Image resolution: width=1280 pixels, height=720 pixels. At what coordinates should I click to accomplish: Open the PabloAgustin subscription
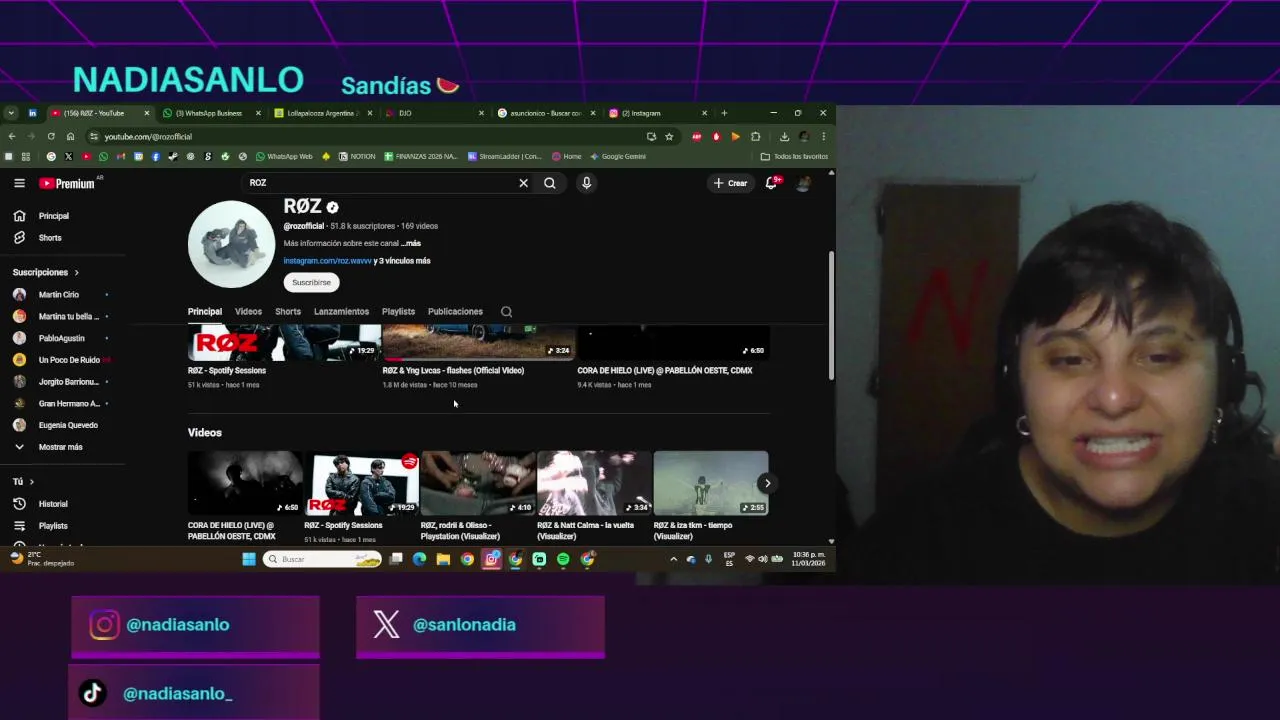[x=61, y=338]
